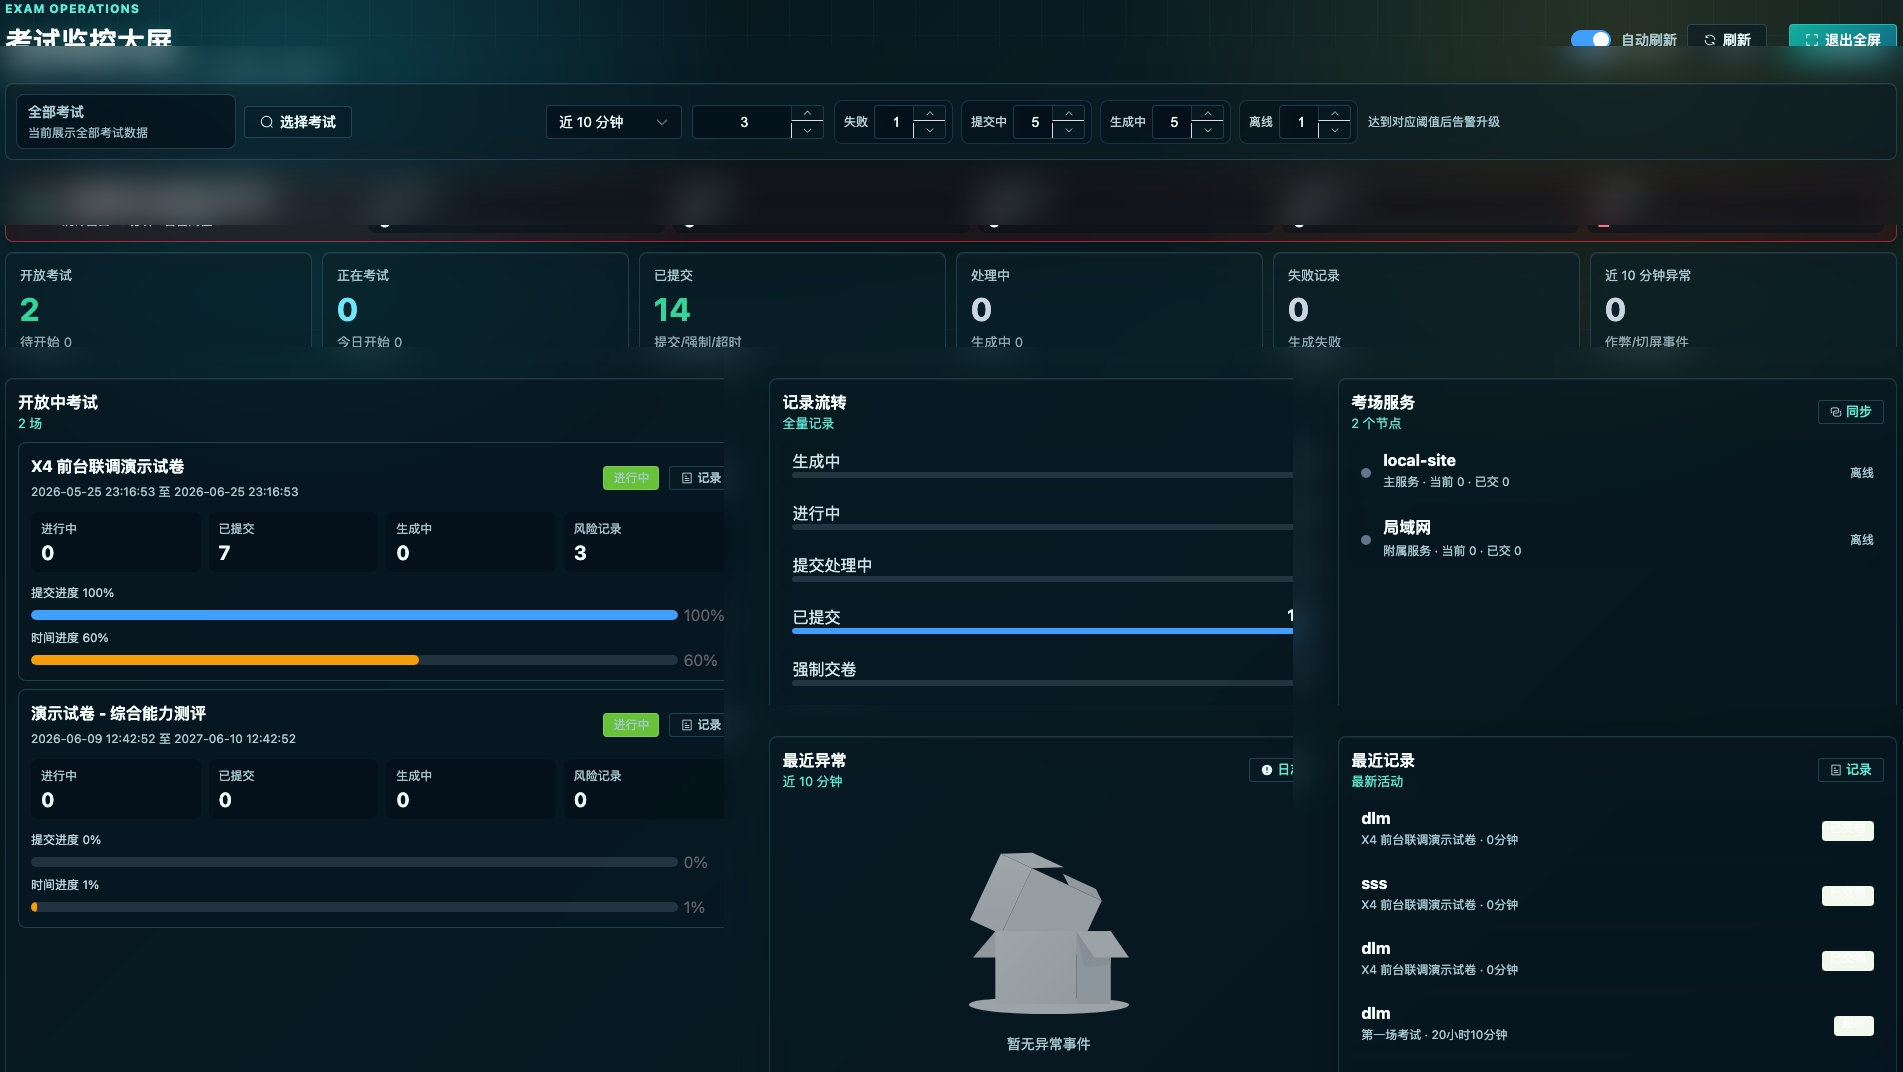Click 进行中 badge on X4 前台联调演示试卷

[631, 478]
